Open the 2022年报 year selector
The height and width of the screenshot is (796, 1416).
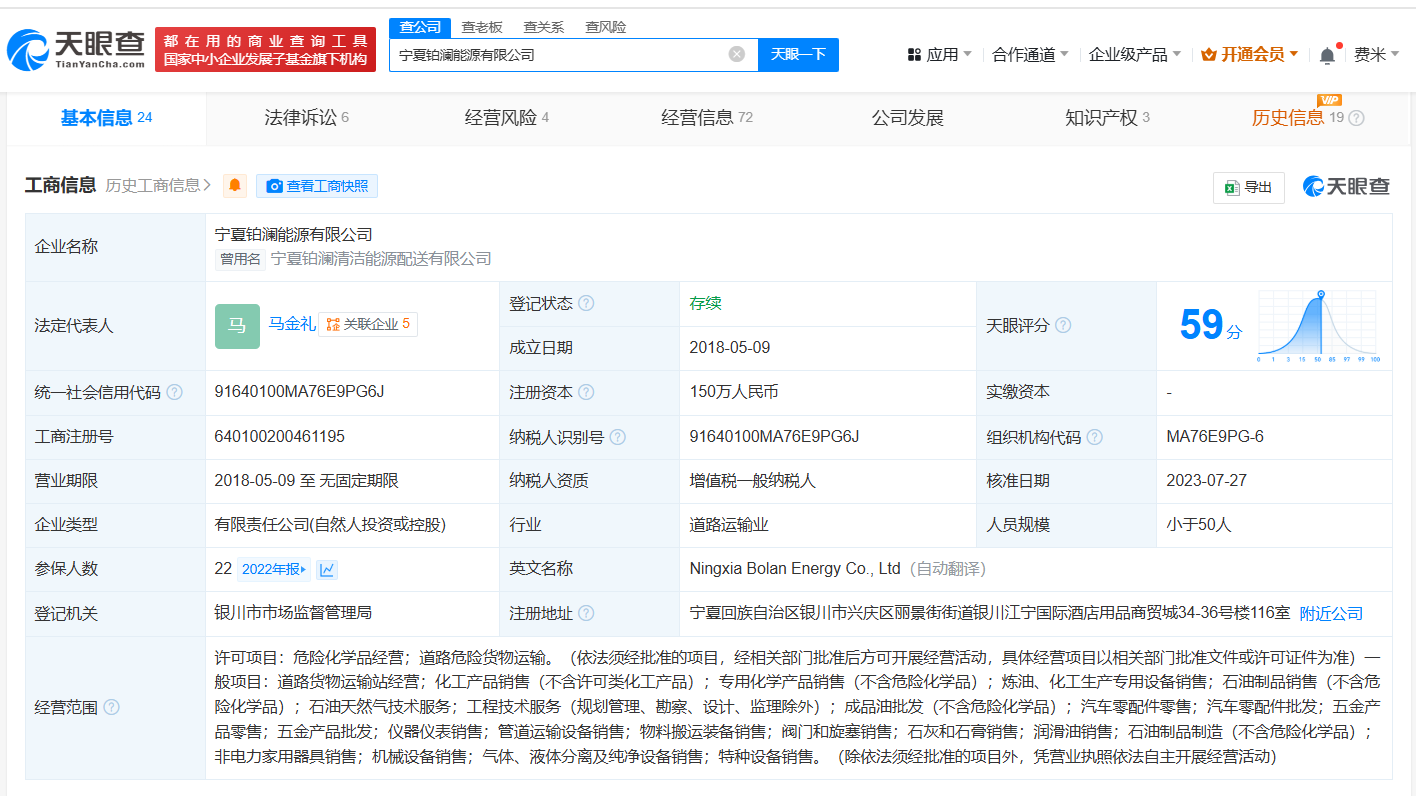[274, 569]
